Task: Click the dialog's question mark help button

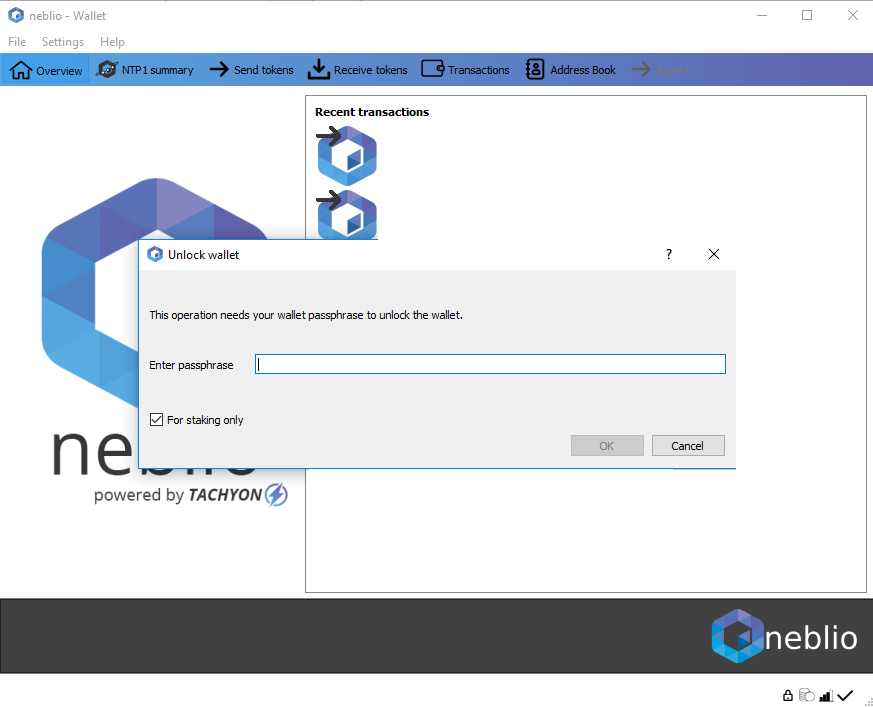Action: coord(669,254)
